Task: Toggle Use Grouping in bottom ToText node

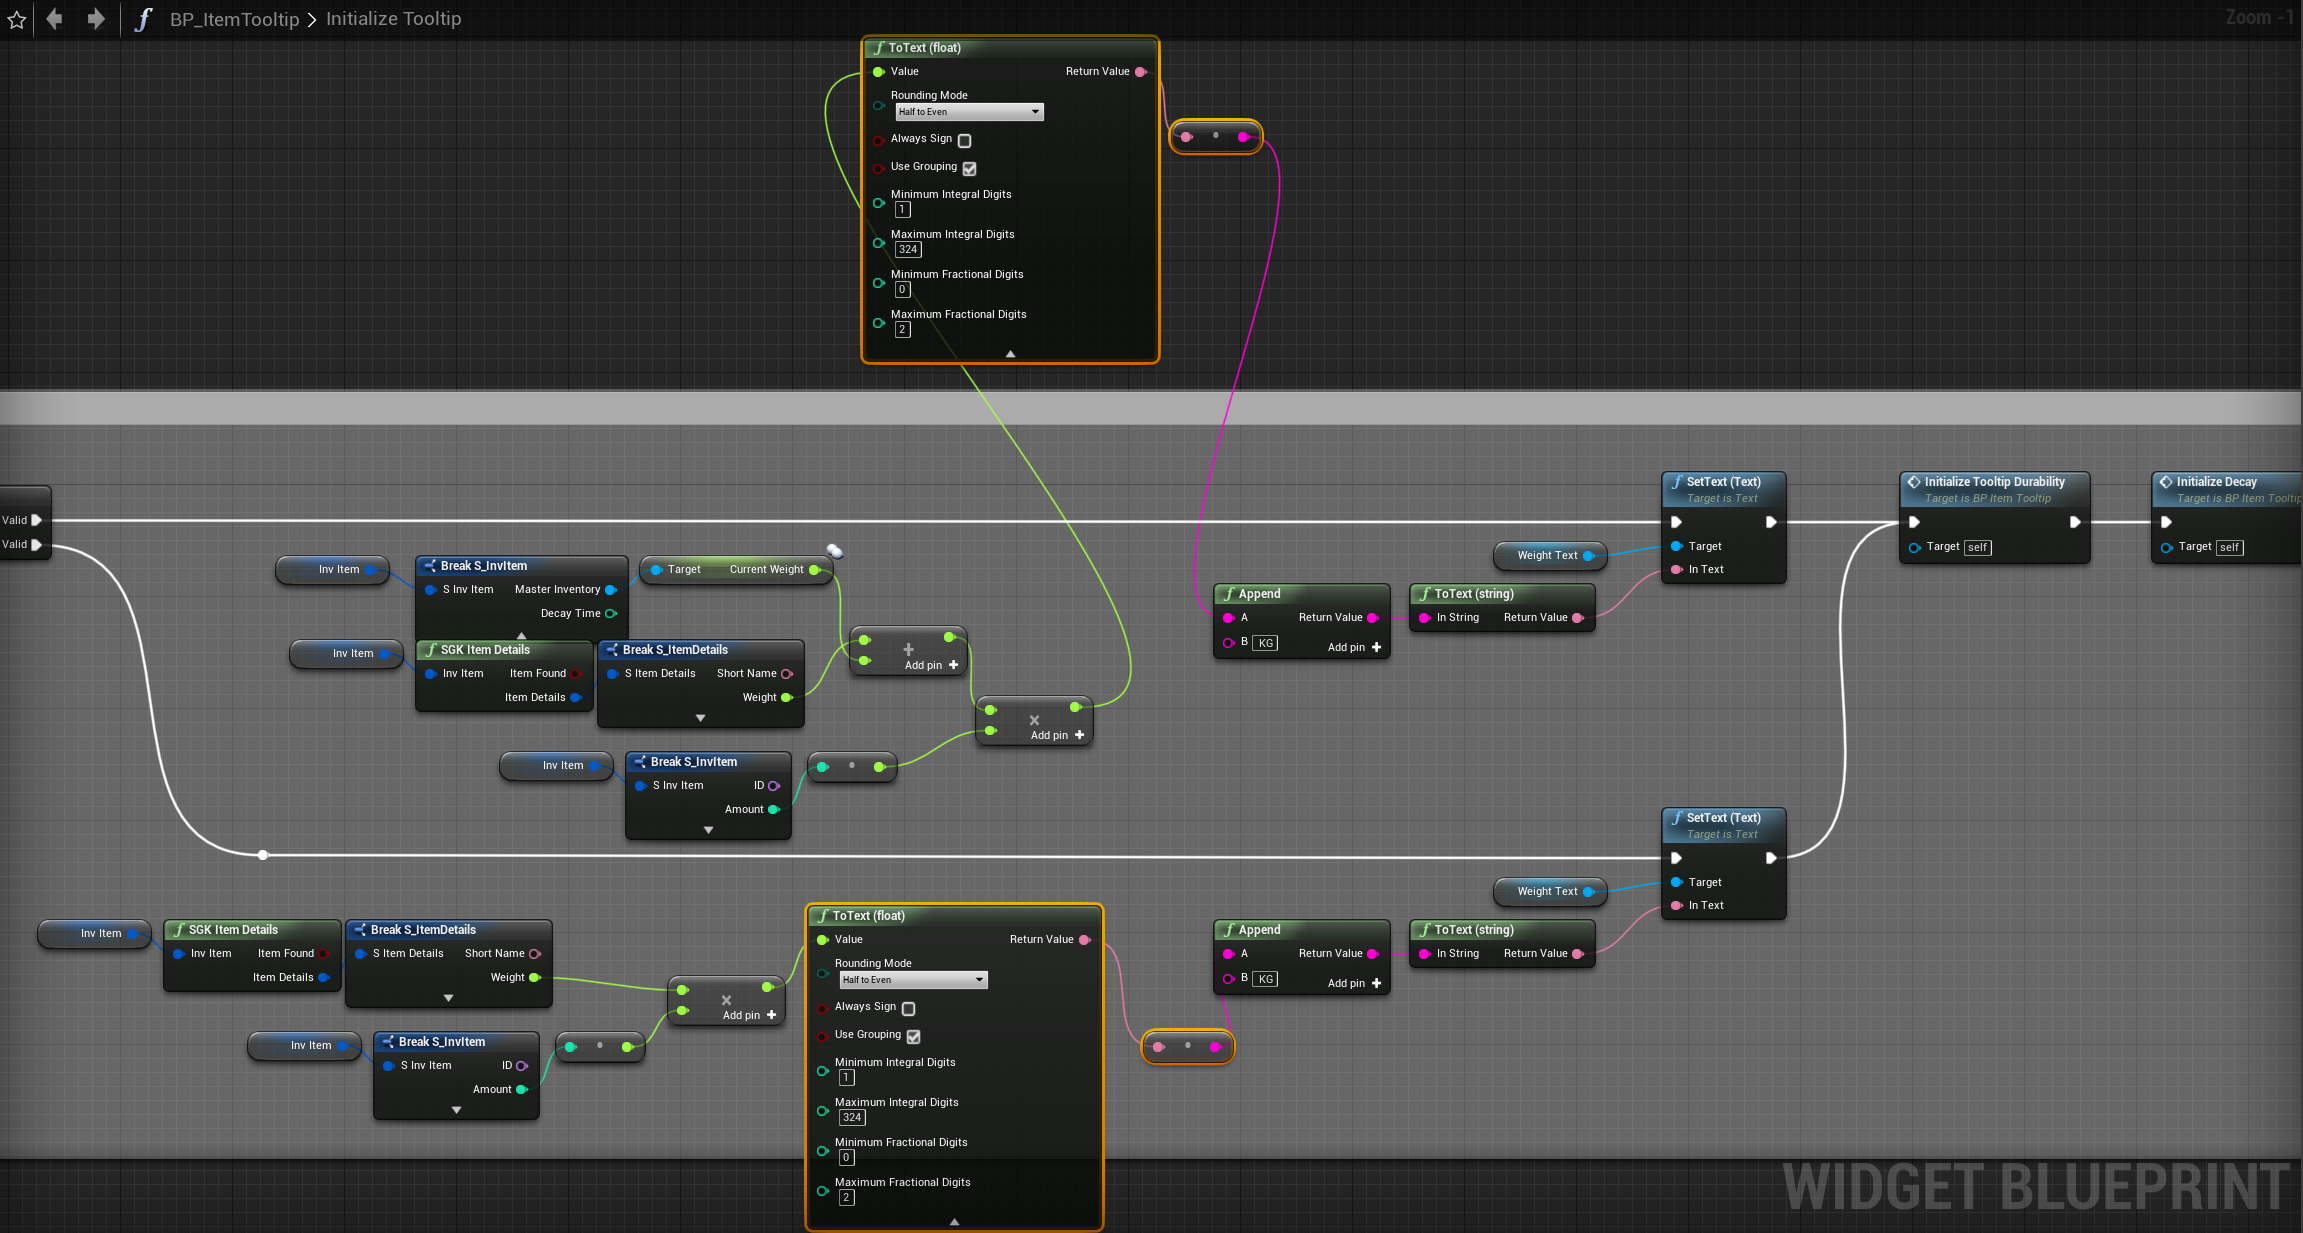Action: tap(914, 1037)
